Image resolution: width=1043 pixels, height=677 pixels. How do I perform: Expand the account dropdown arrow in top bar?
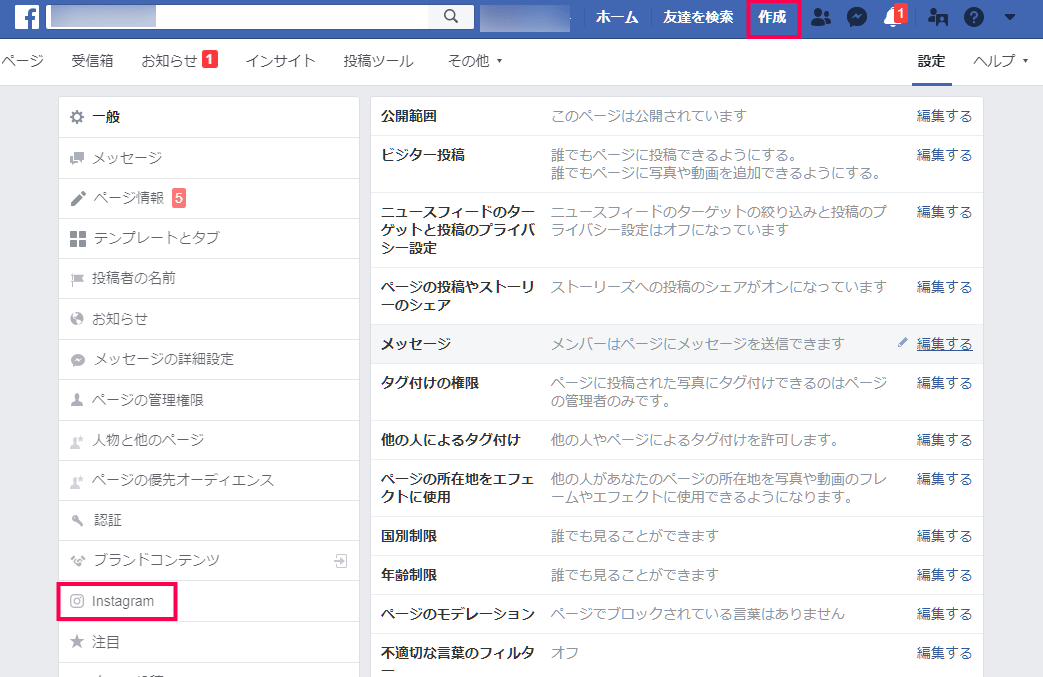[x=1010, y=17]
